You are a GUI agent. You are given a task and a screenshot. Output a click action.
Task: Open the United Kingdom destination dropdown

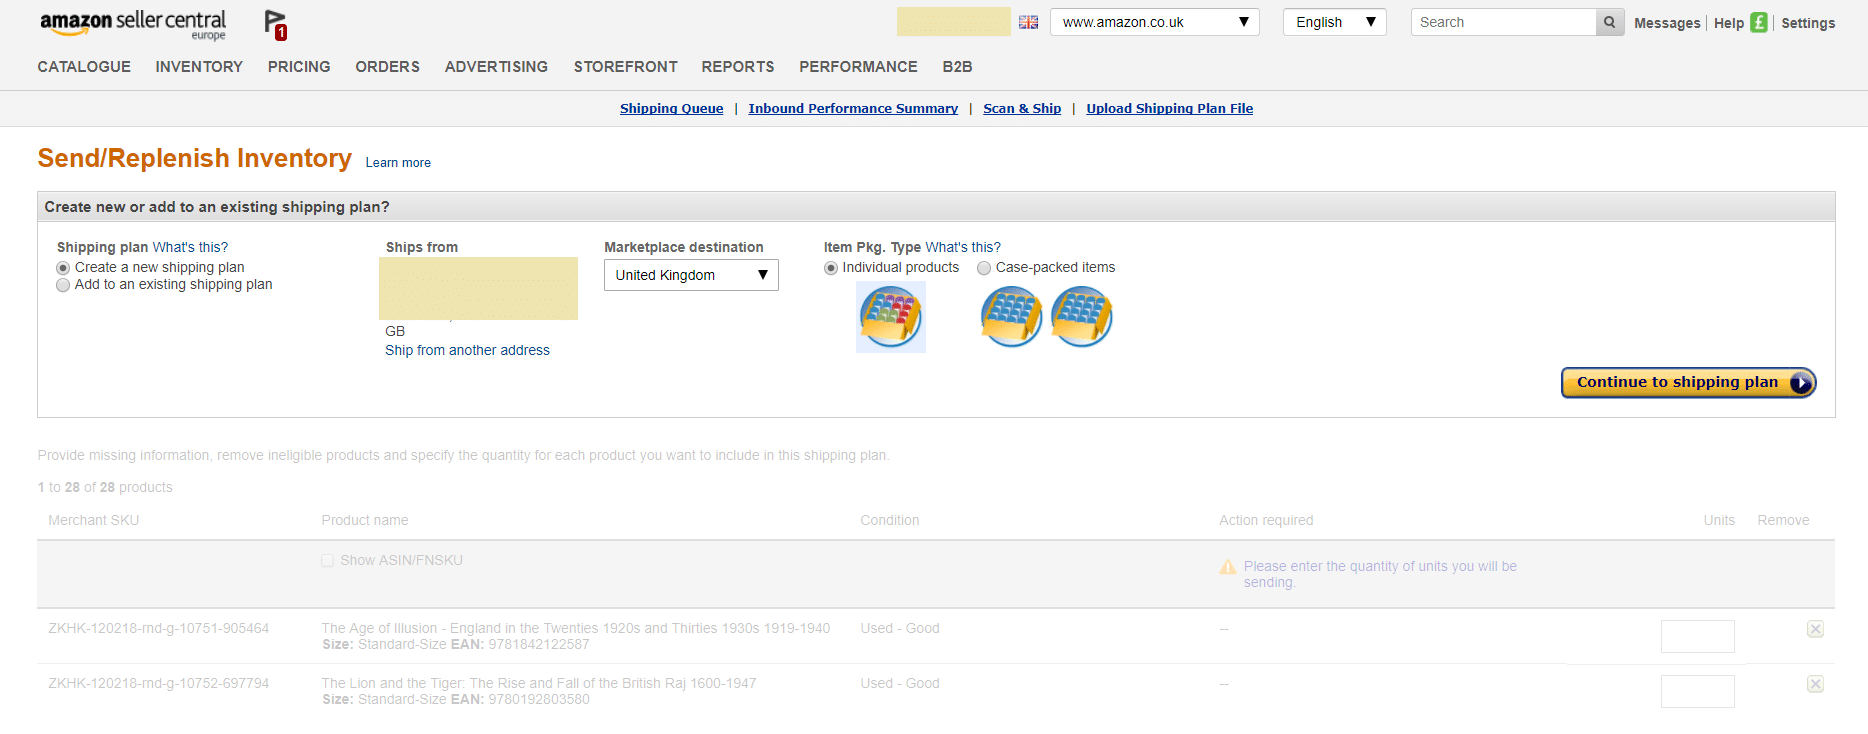(x=691, y=275)
